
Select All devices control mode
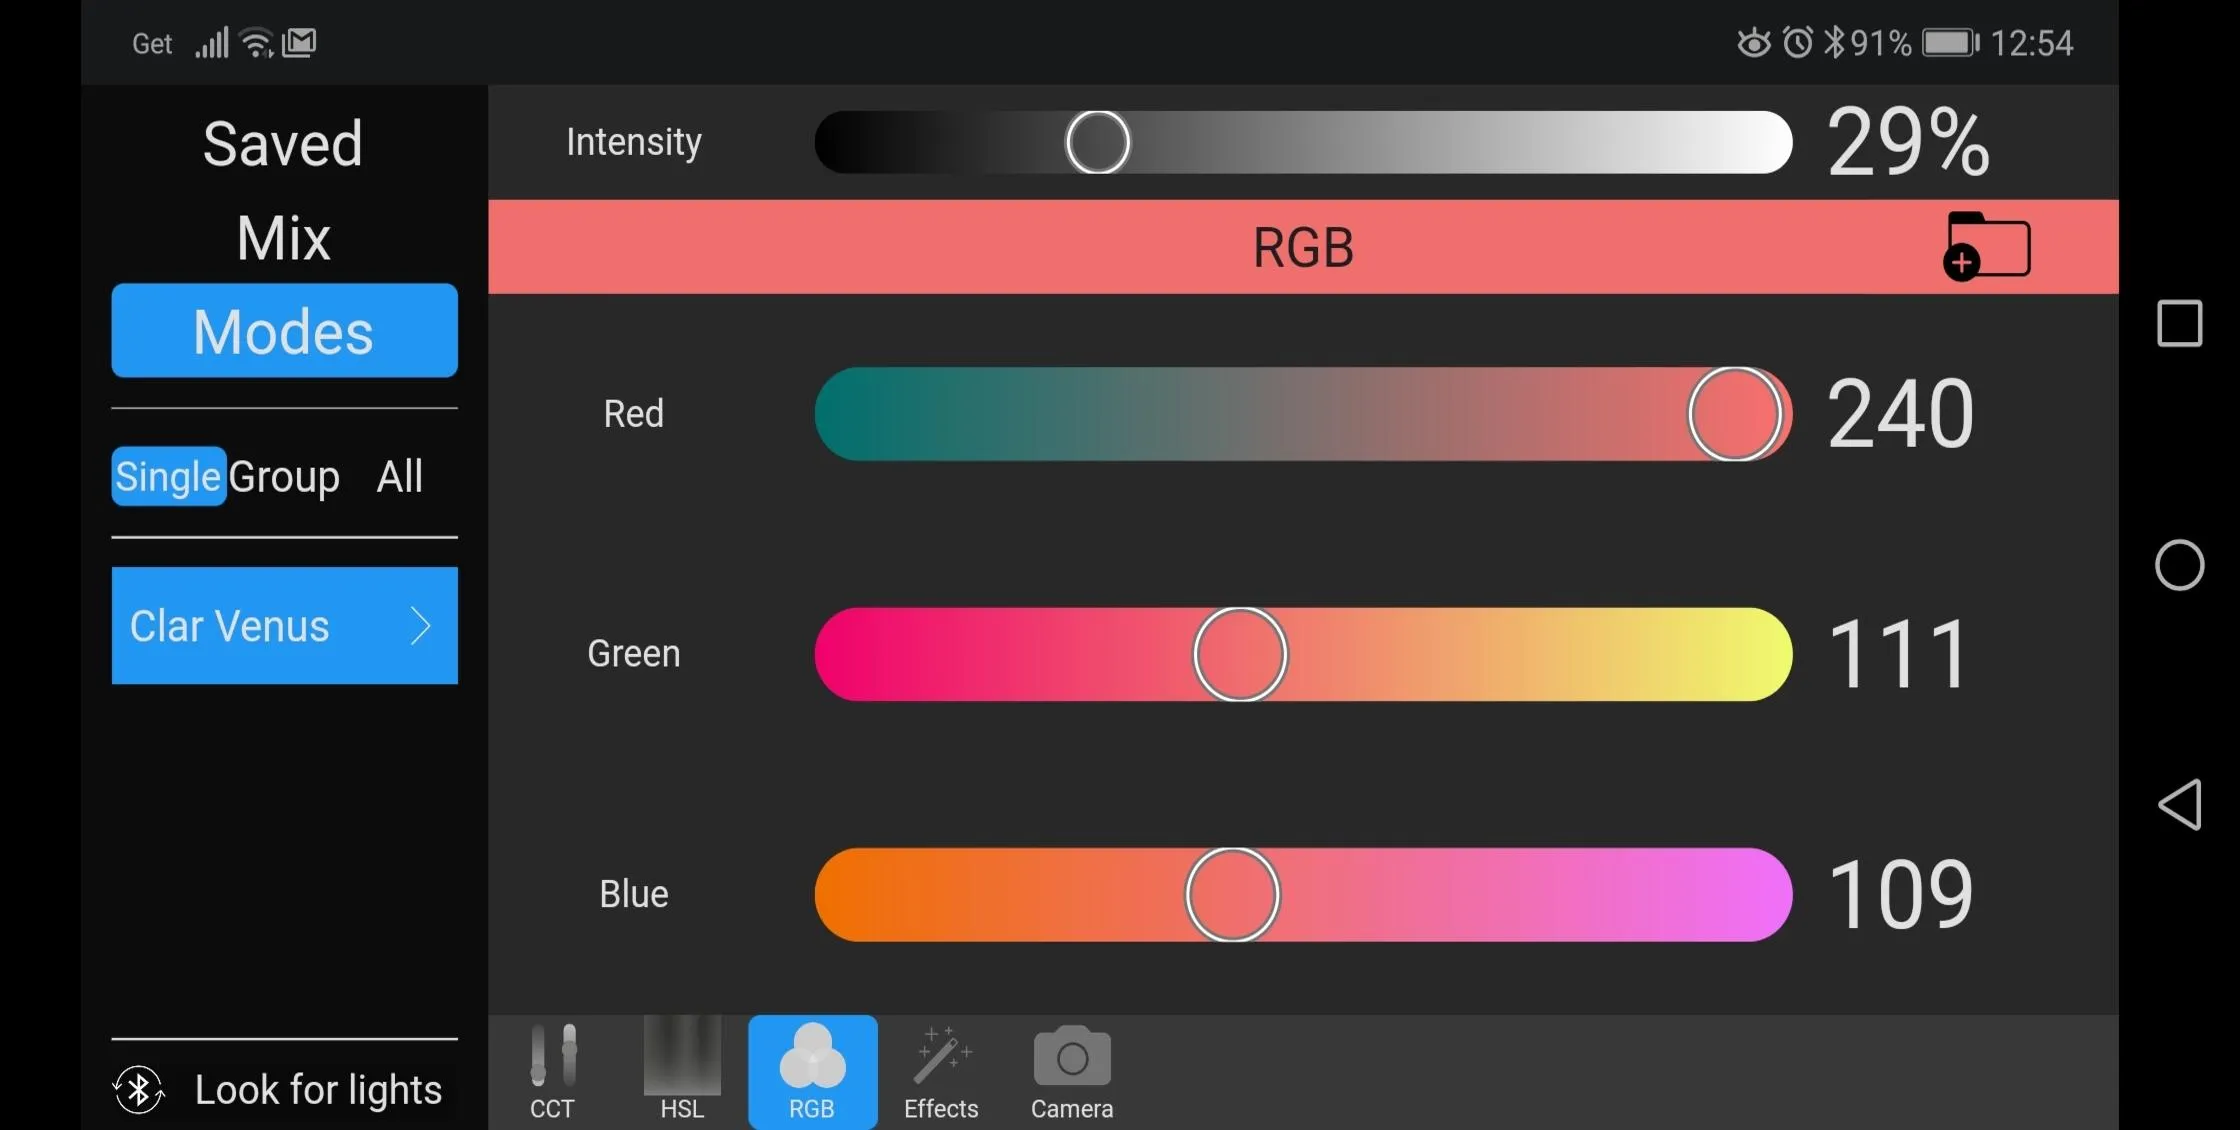pos(400,474)
